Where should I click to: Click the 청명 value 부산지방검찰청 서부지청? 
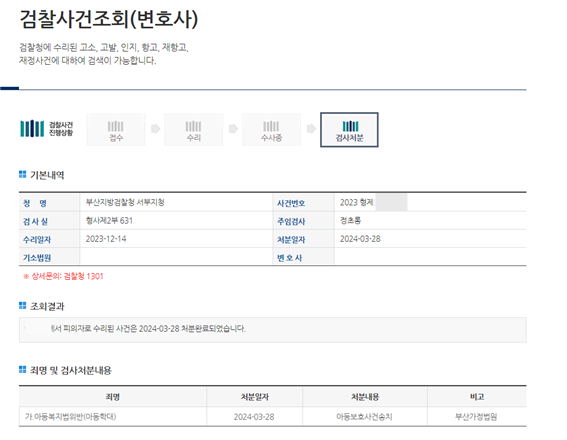pos(125,202)
